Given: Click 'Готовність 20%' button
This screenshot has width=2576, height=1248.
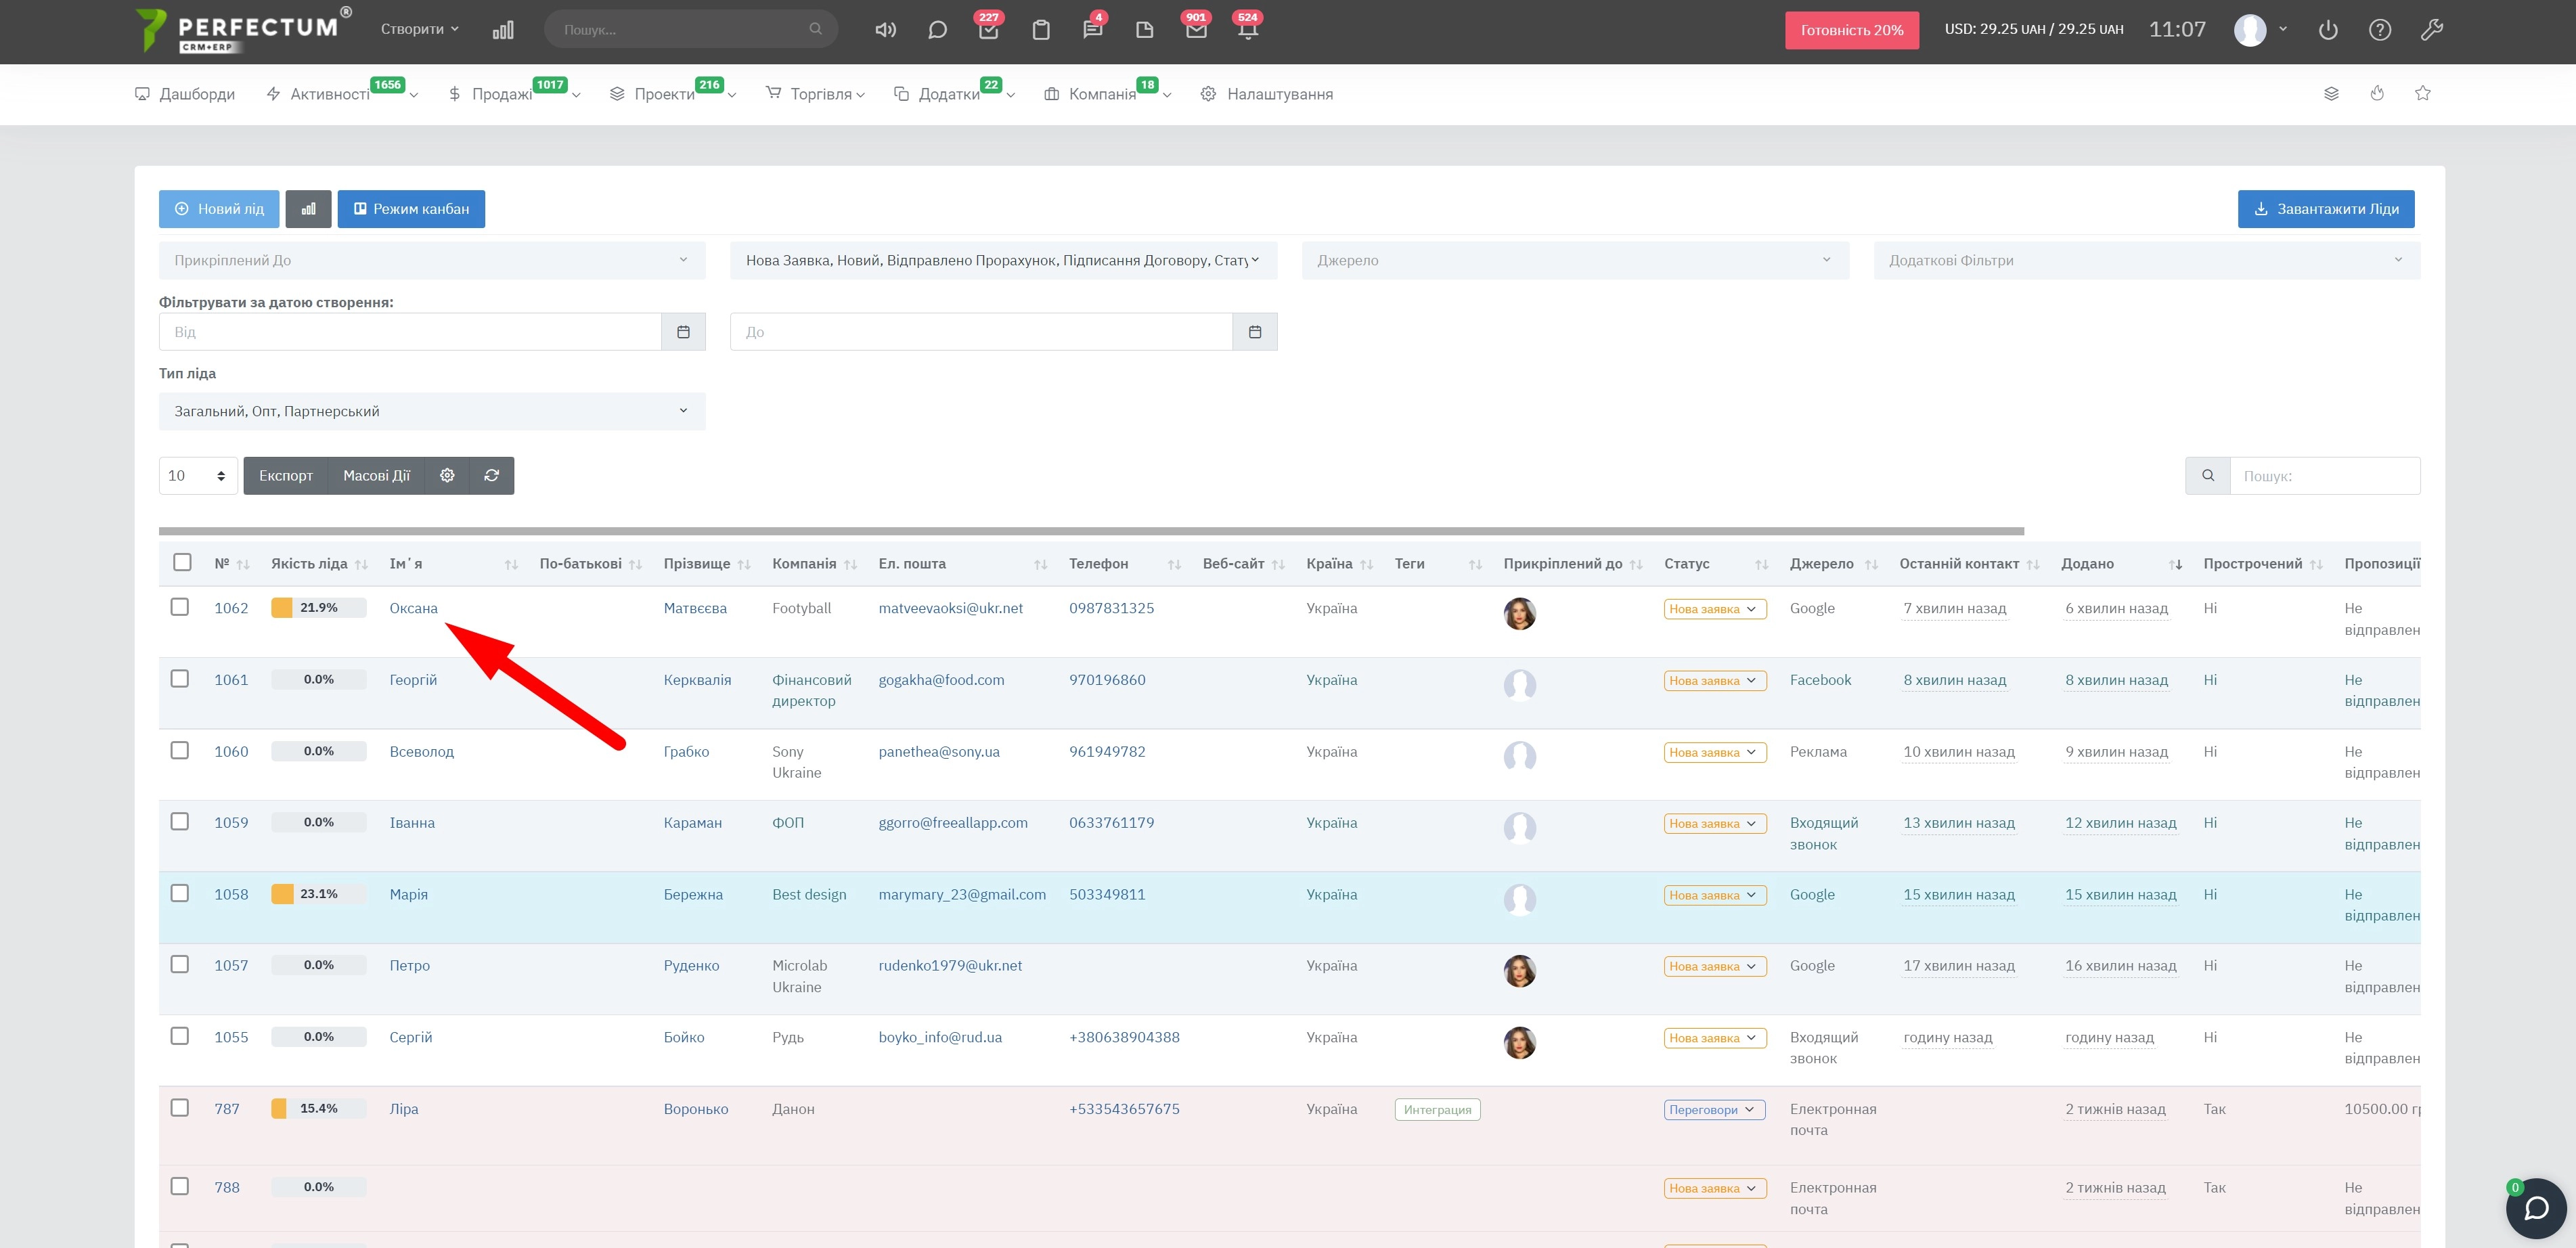Looking at the screenshot, I should point(1852,30).
